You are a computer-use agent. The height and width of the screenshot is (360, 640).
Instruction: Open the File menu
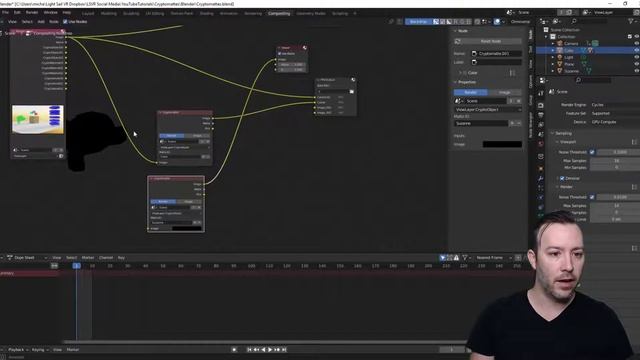5,13
